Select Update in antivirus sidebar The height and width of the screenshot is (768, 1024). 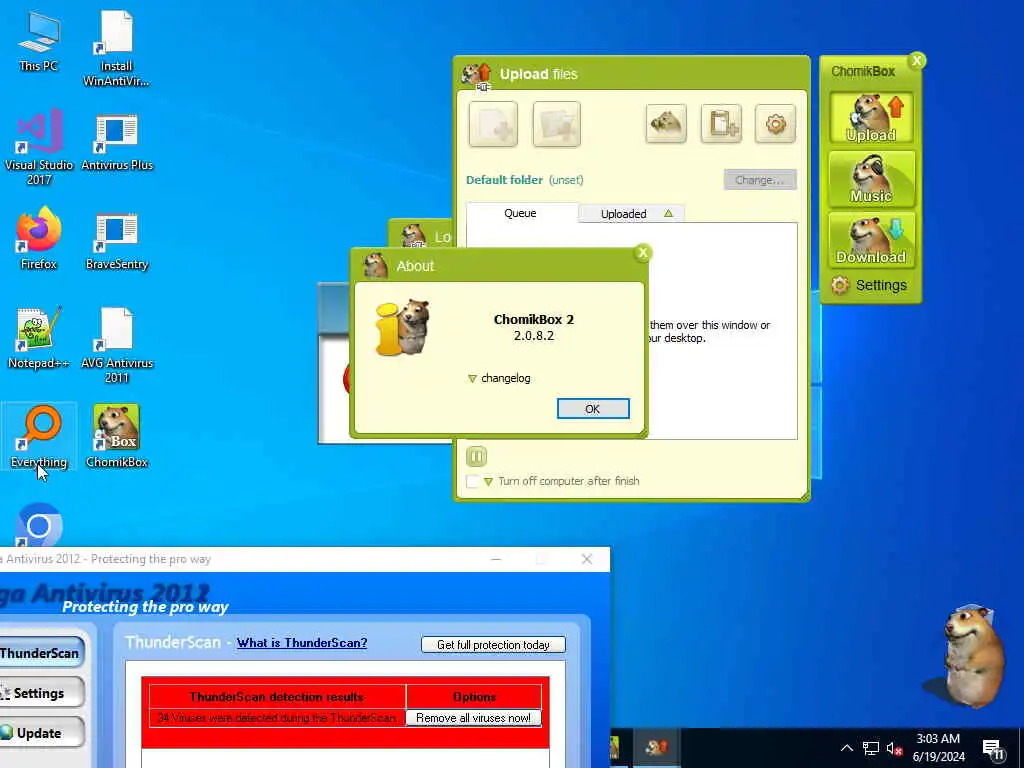[40, 733]
